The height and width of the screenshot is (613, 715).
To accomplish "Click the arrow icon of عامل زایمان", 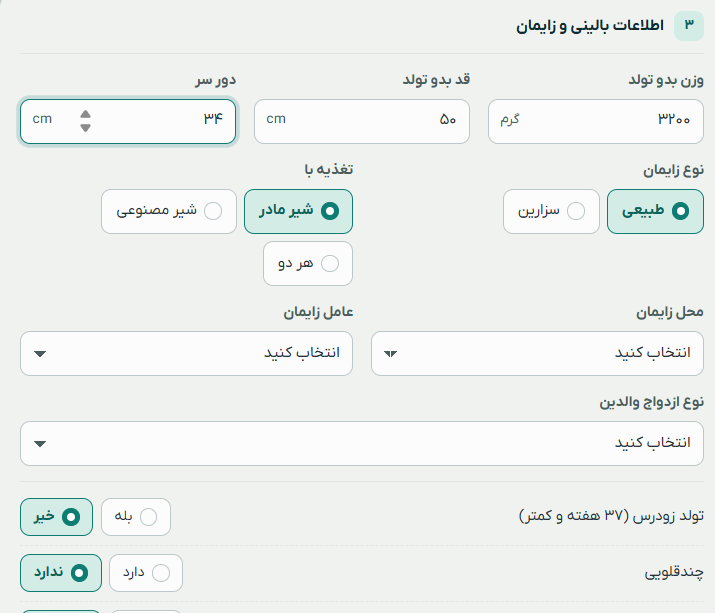I will (x=40, y=353).
